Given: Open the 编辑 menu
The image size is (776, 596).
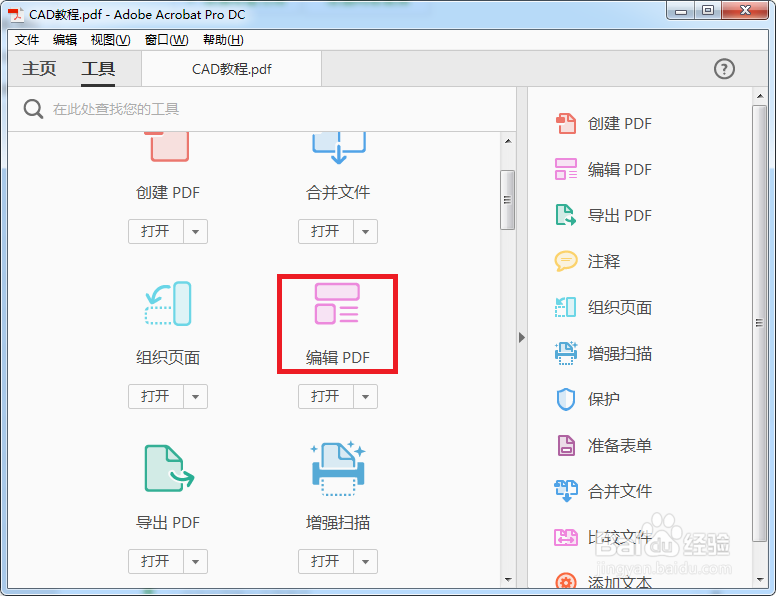Looking at the screenshot, I should click(65, 40).
